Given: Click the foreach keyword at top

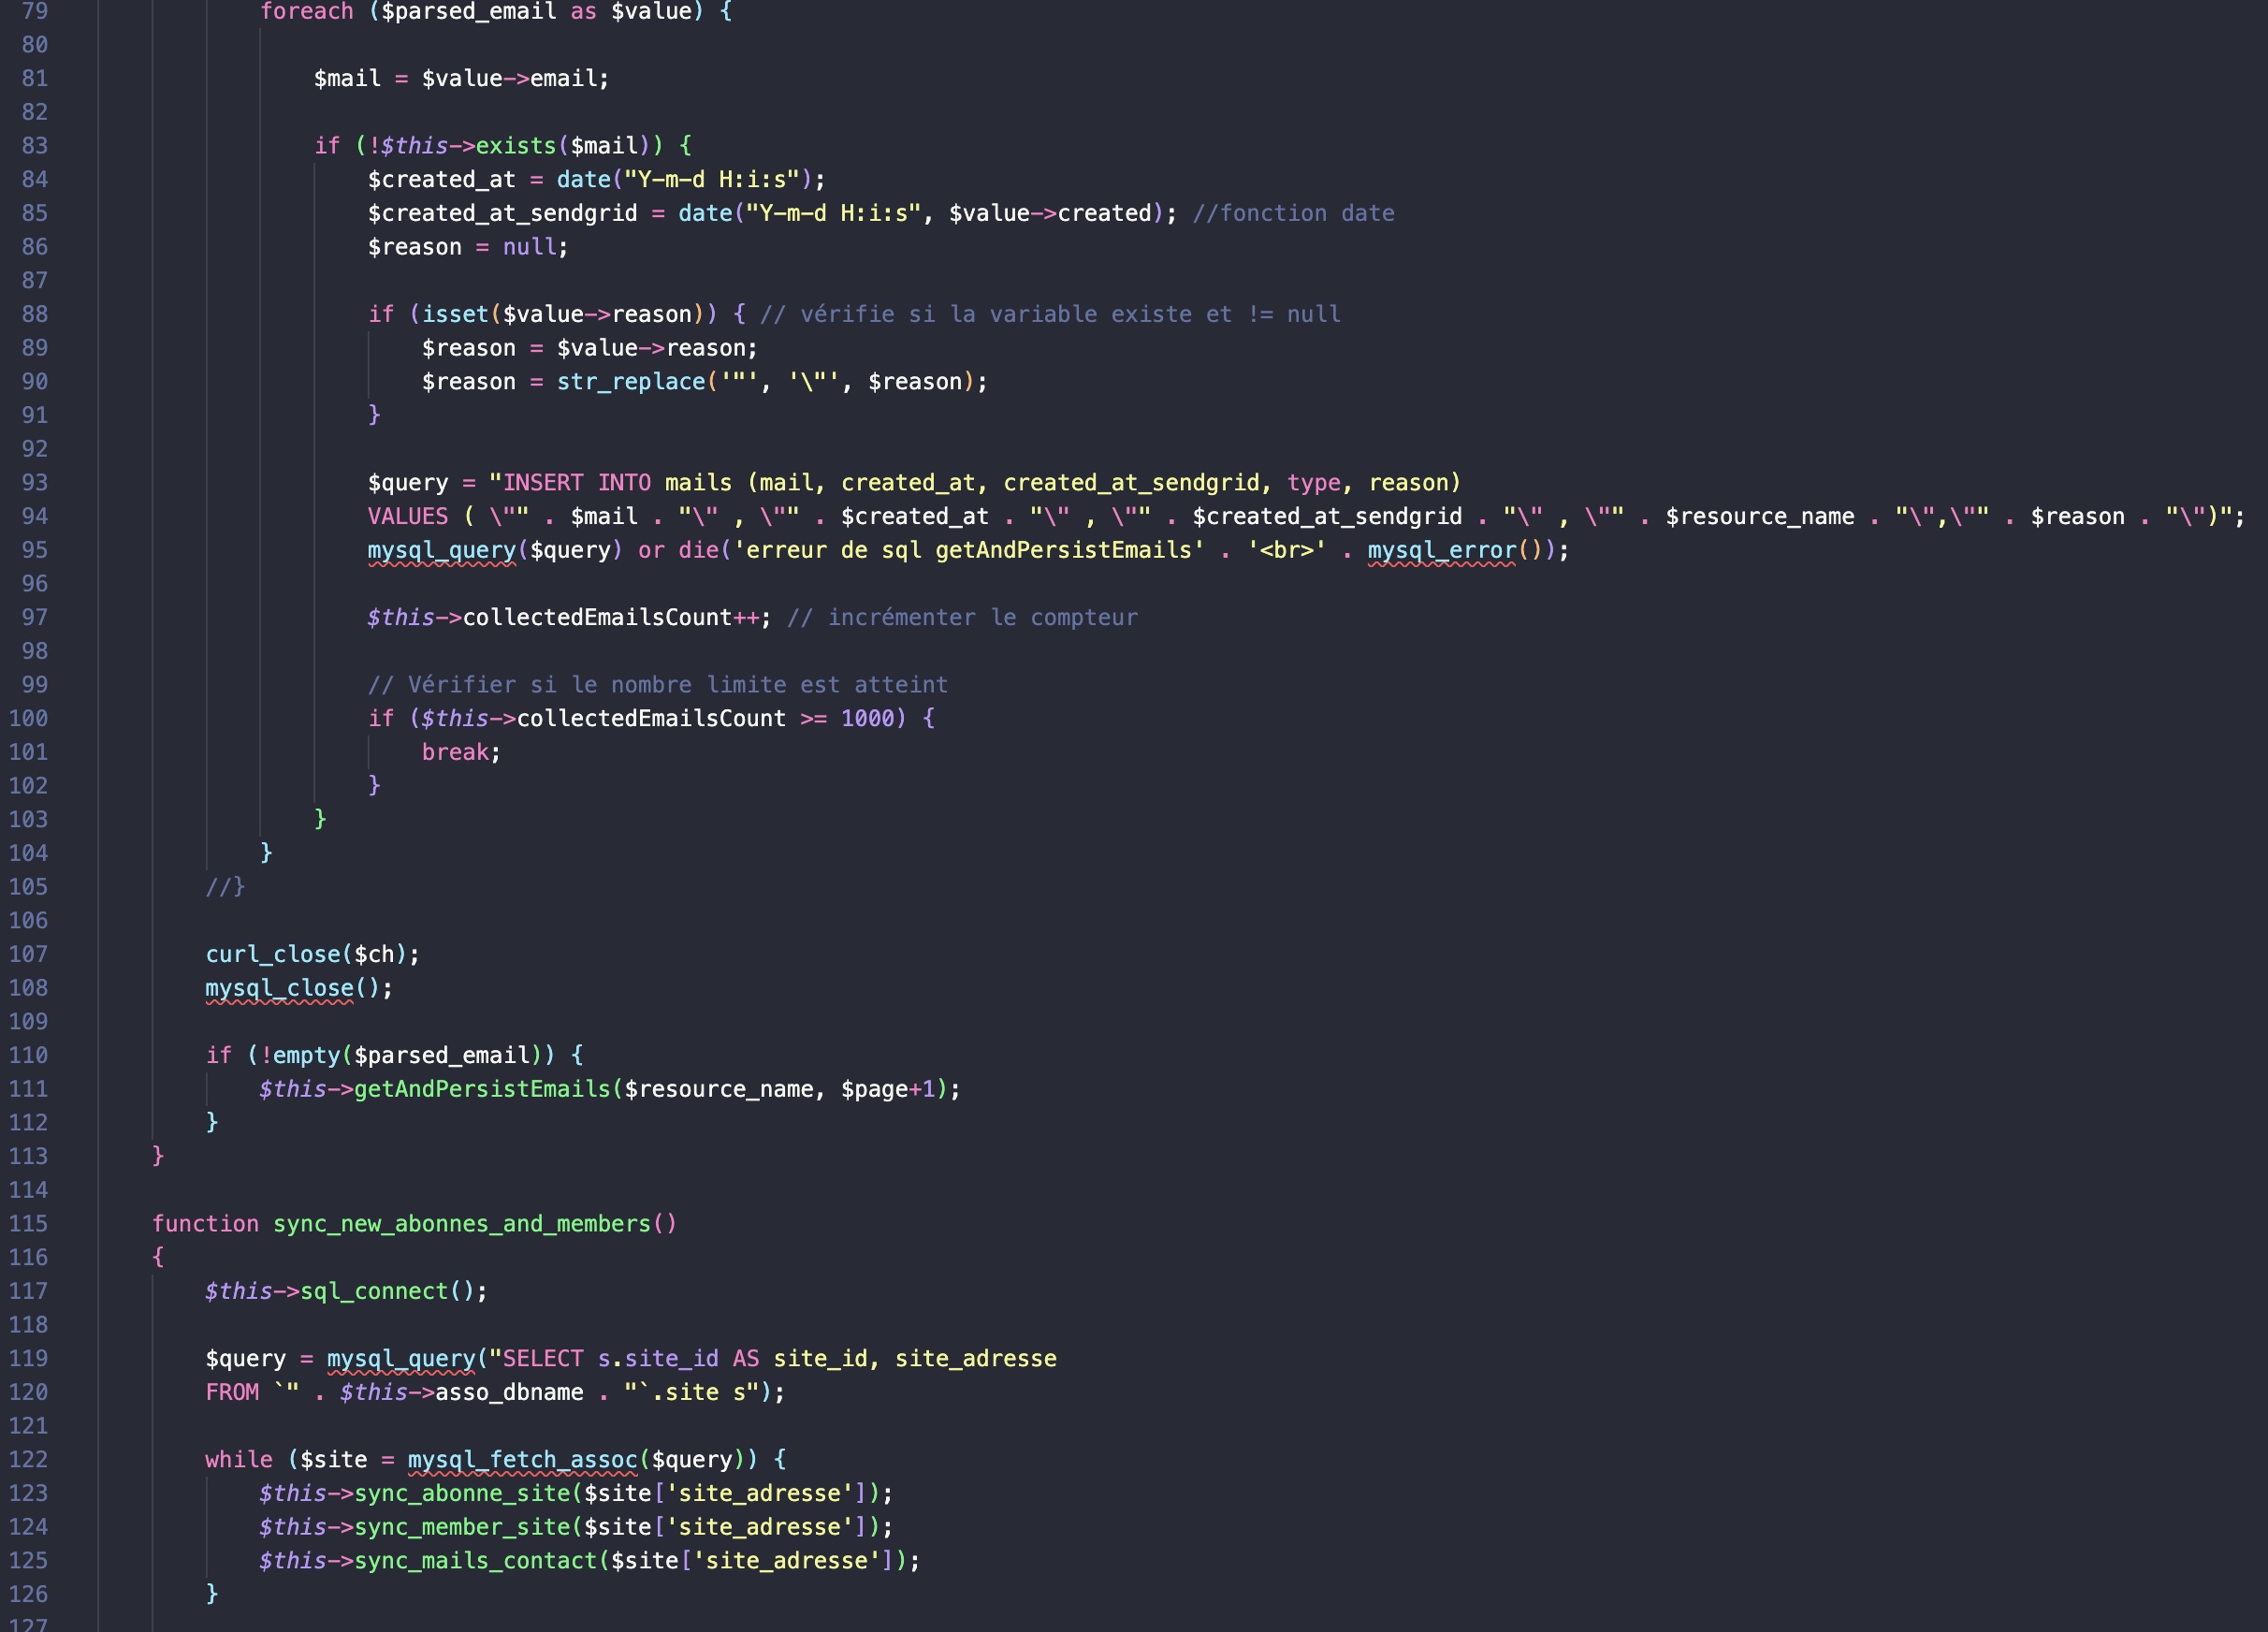Looking at the screenshot, I should pyautogui.click(x=306, y=12).
